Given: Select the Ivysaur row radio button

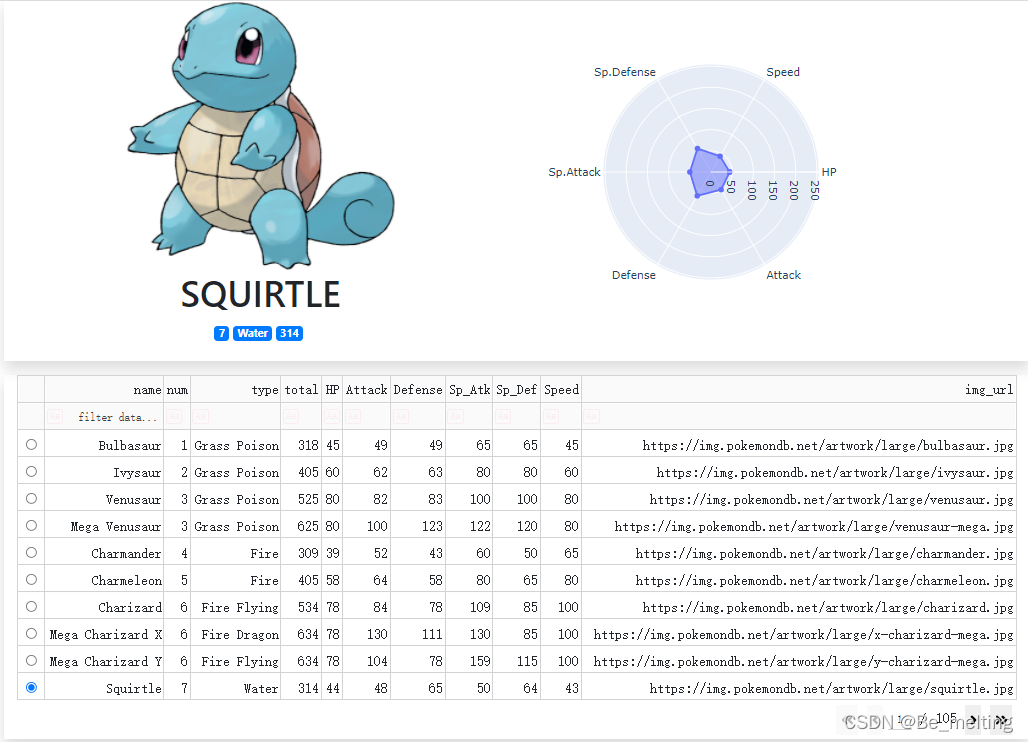Looking at the screenshot, I should click(31, 471).
